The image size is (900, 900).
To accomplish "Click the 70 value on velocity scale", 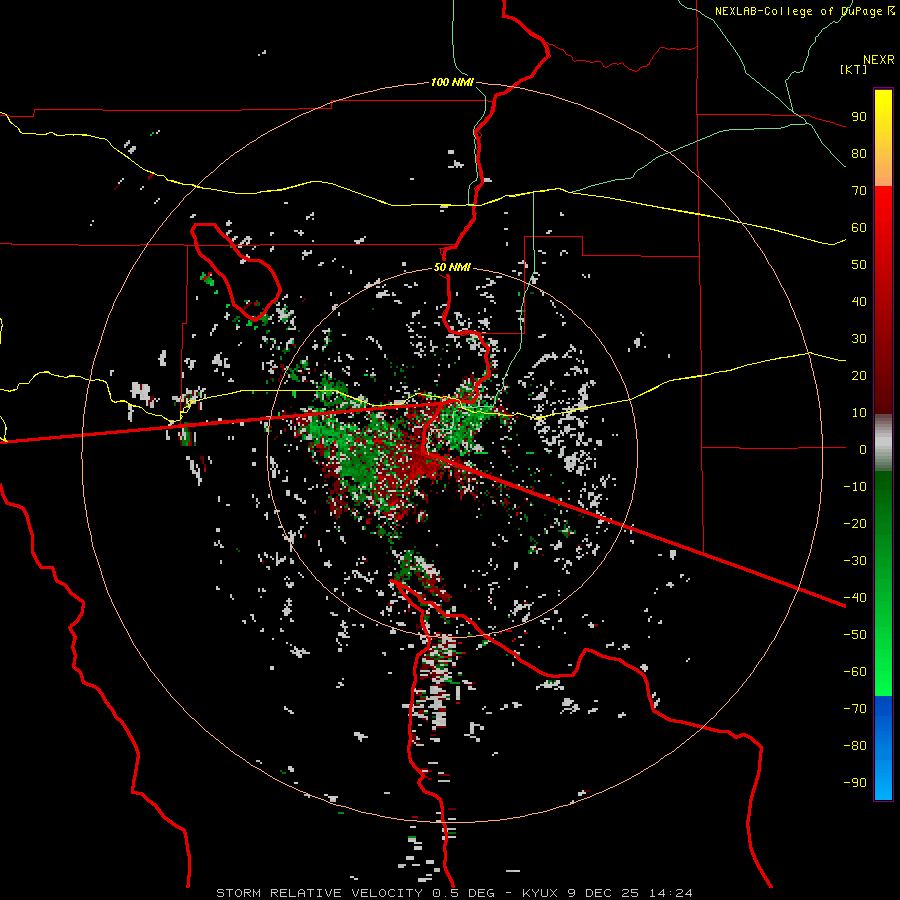I will (859, 191).
